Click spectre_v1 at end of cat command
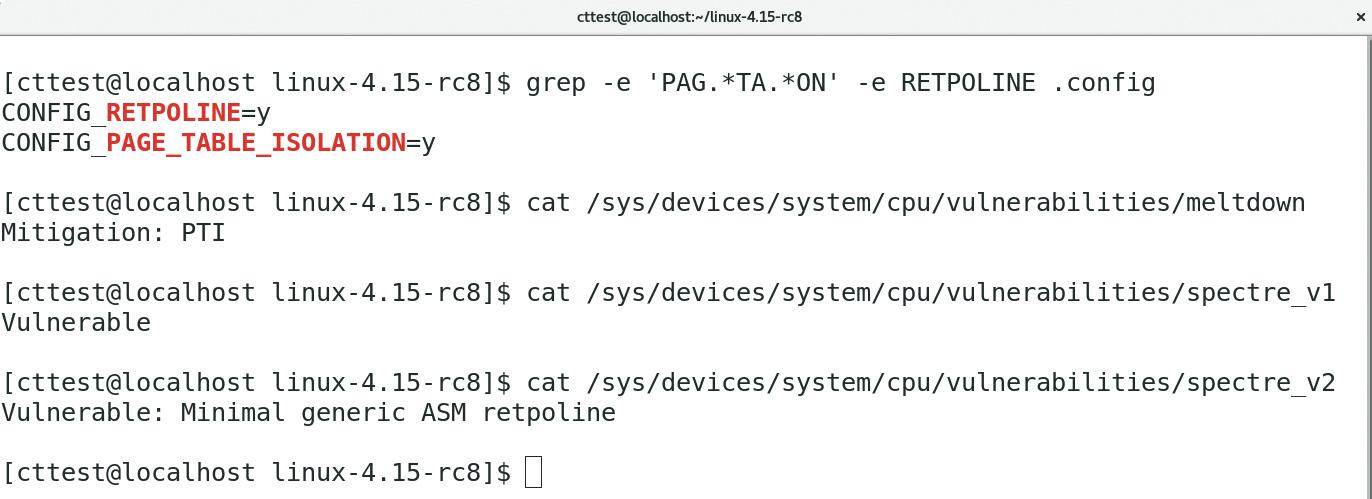Screen dimensions: 1372x499 [1262, 293]
